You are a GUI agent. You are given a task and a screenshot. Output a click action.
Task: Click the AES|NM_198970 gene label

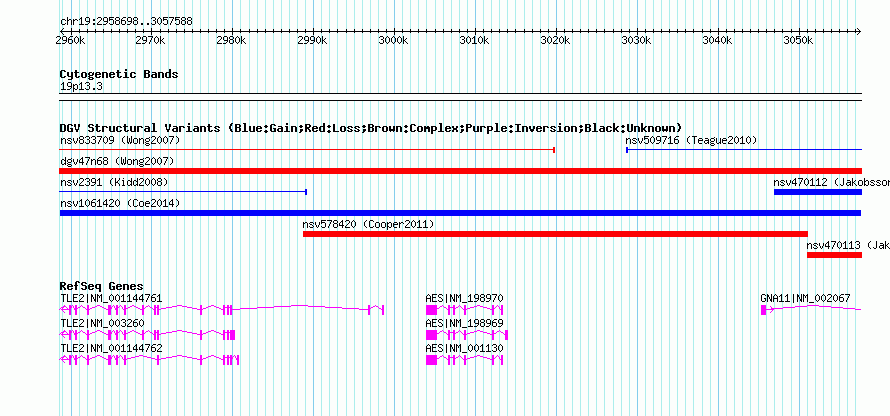(x=464, y=299)
